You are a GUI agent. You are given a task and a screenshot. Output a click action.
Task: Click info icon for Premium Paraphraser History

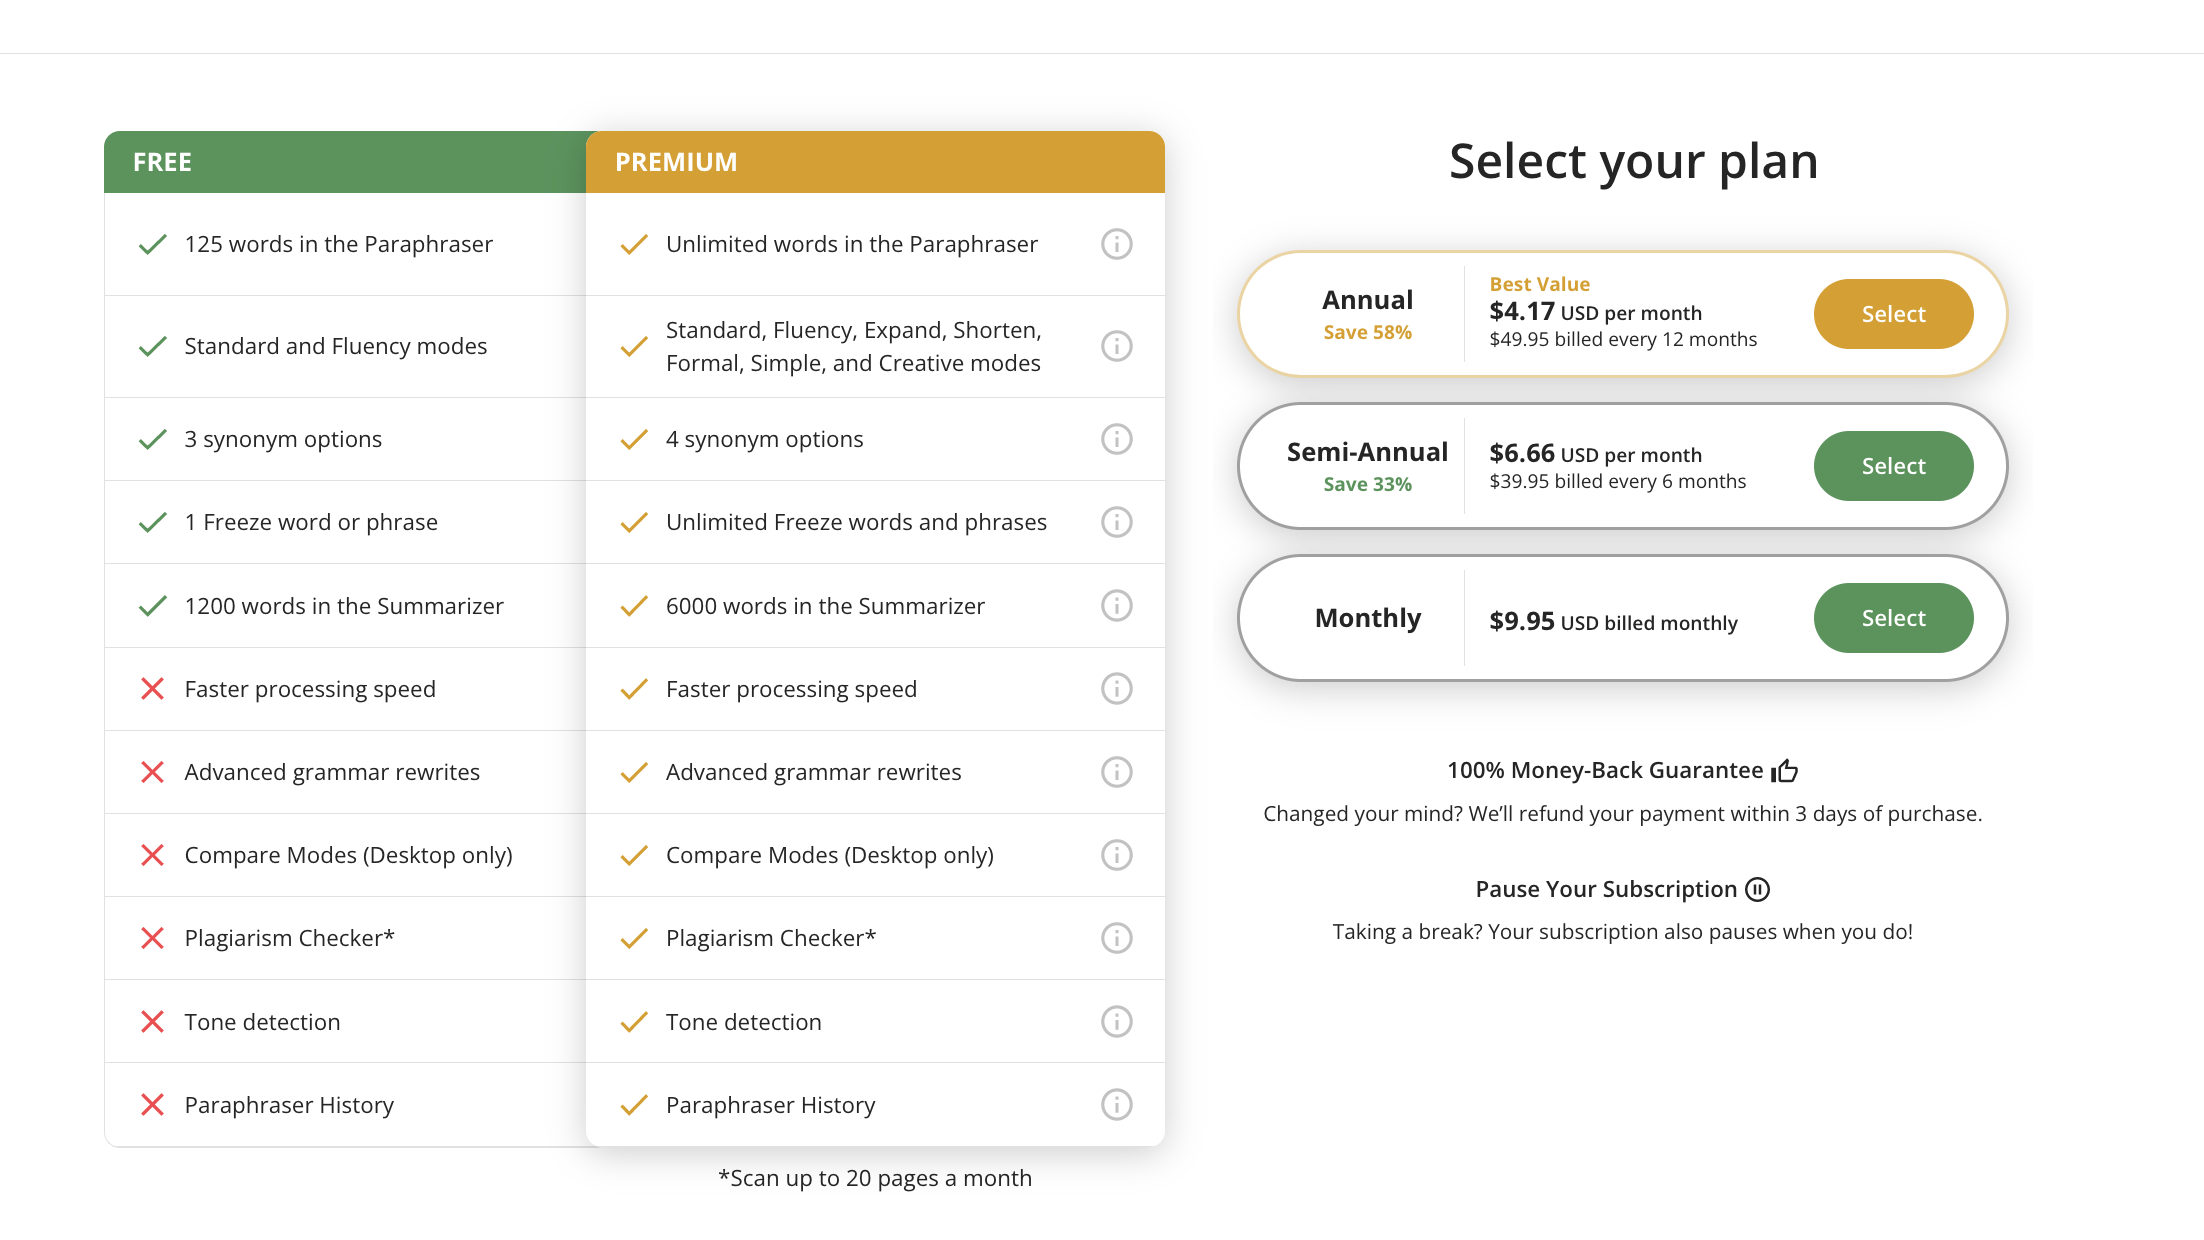[1116, 1105]
